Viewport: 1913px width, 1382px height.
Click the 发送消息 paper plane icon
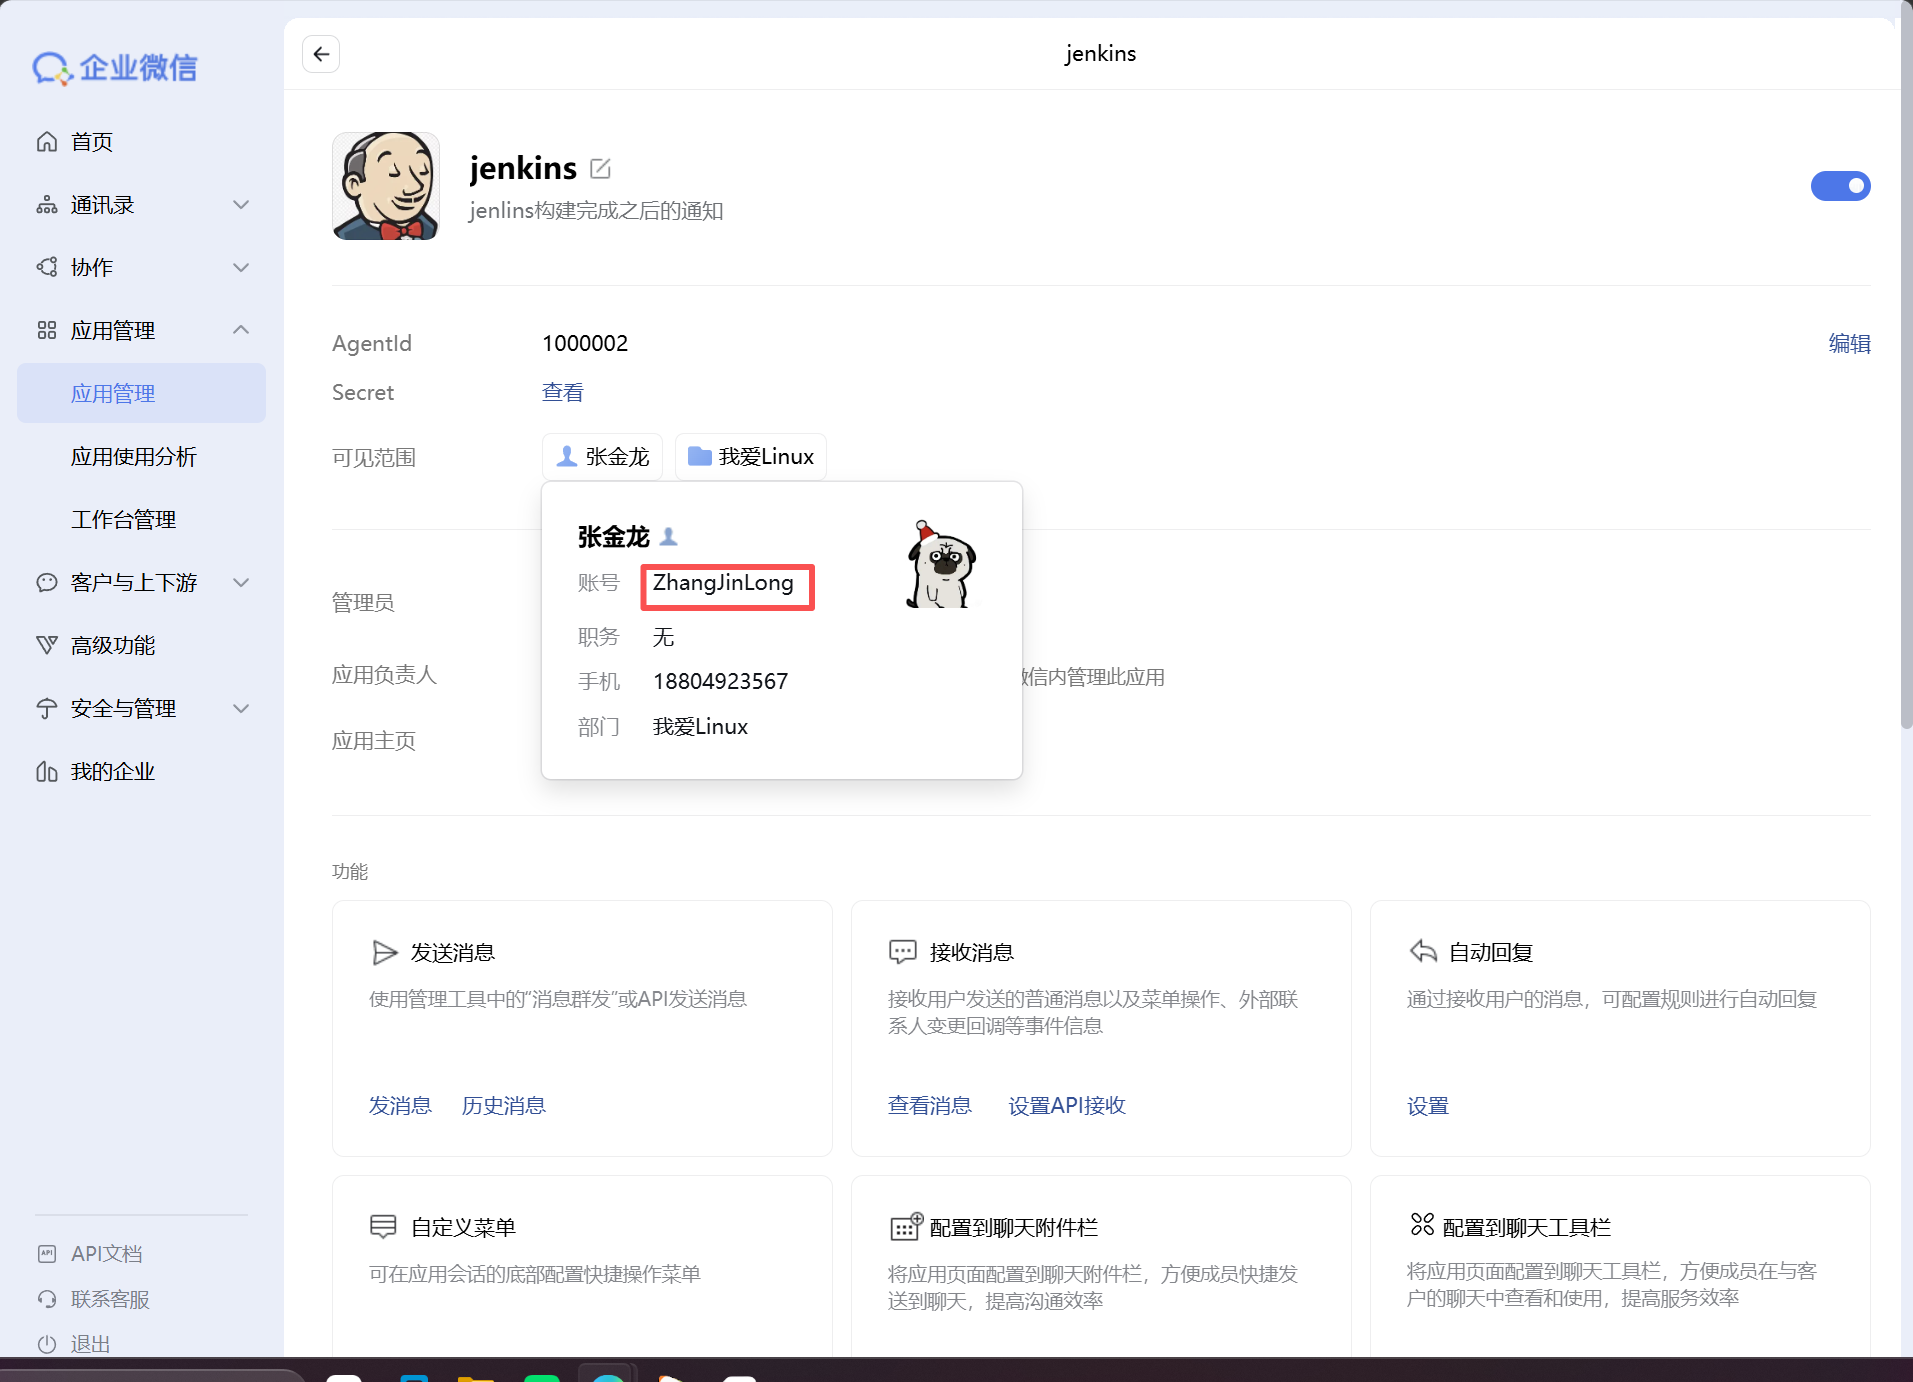click(385, 953)
